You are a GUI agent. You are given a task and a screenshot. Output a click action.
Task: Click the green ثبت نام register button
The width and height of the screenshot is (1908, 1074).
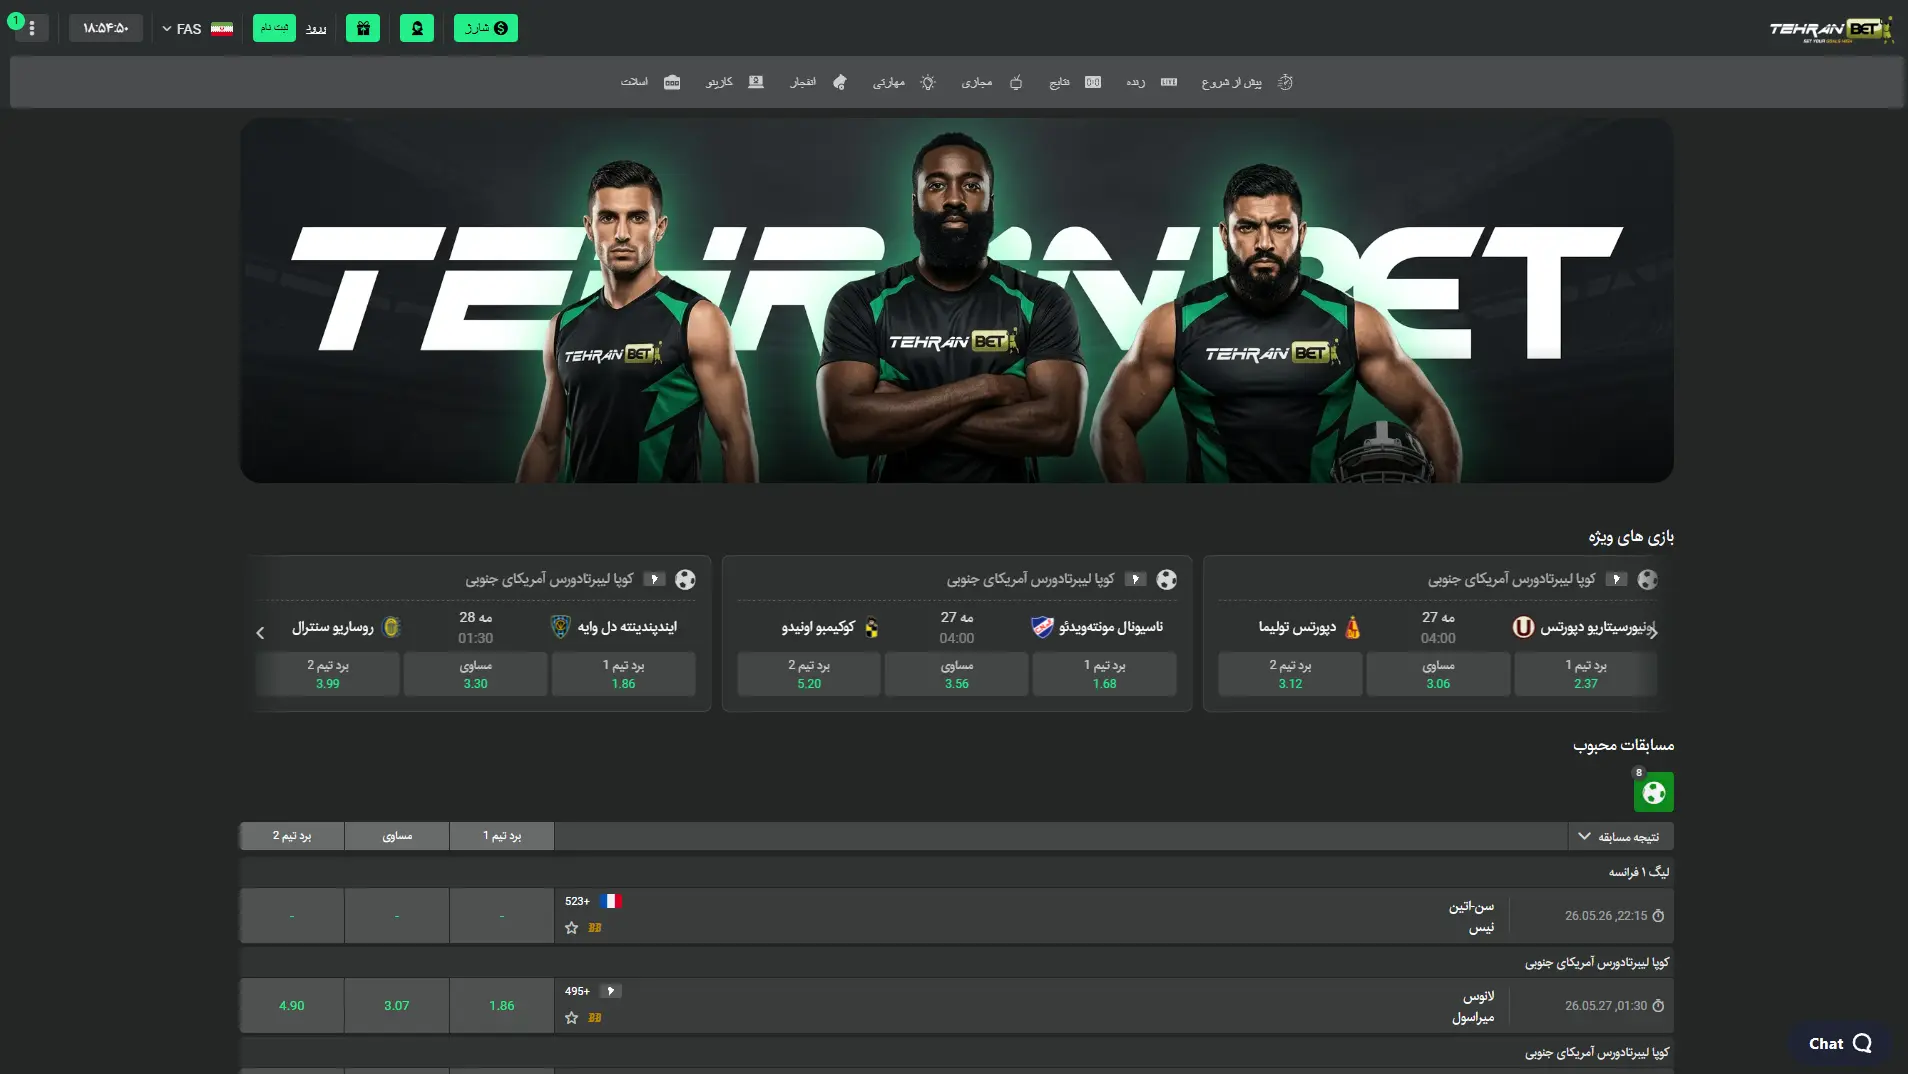tap(274, 28)
